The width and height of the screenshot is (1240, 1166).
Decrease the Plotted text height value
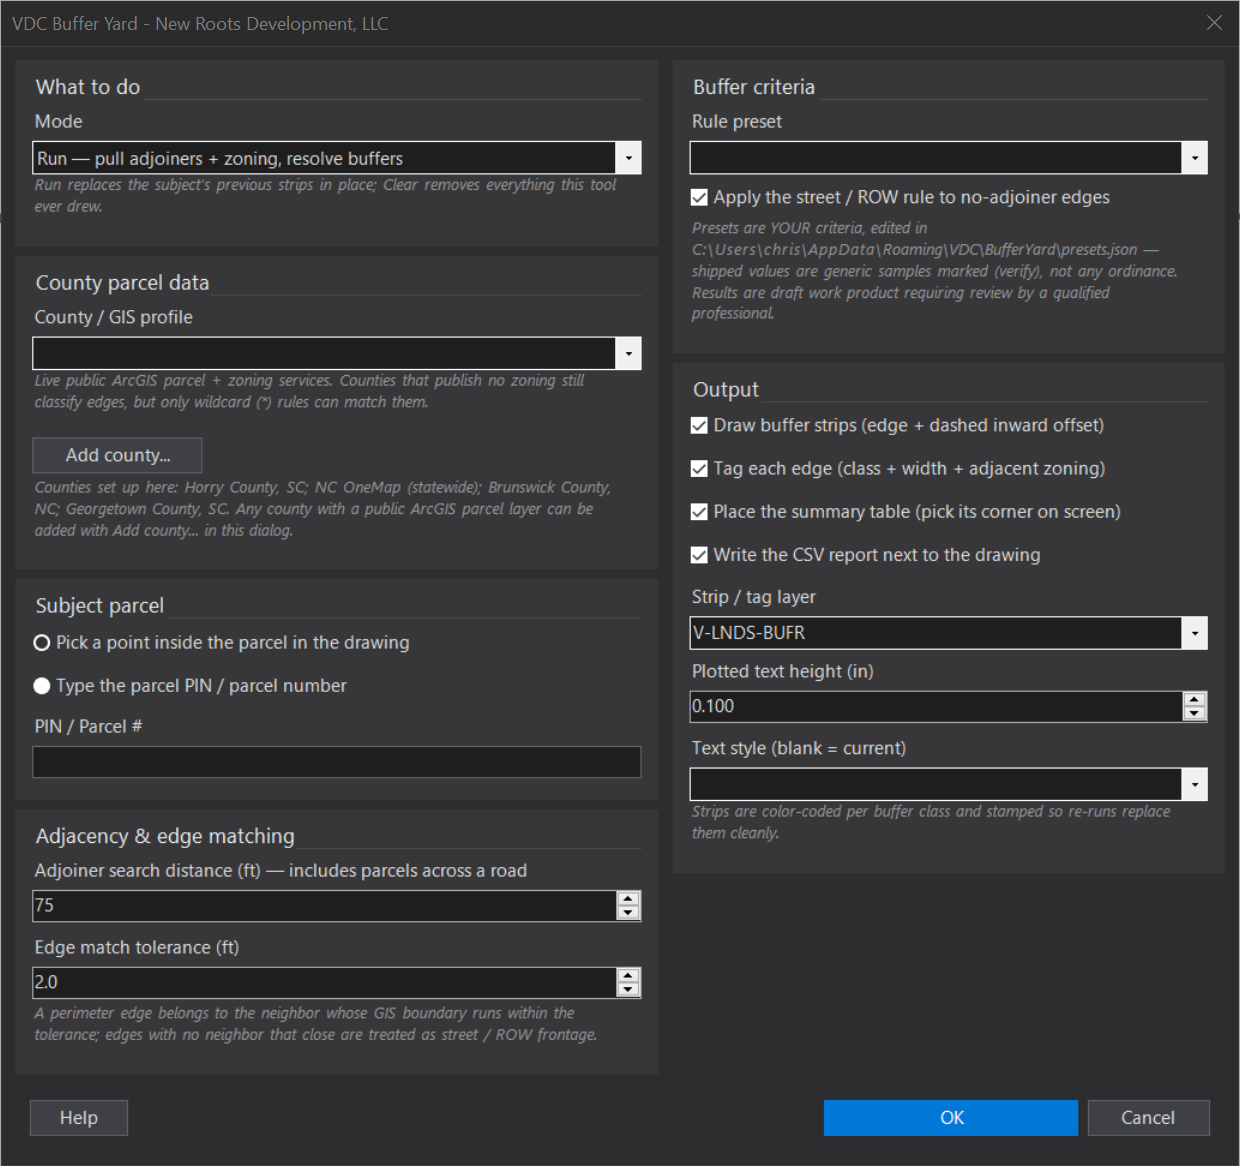coord(1194,714)
